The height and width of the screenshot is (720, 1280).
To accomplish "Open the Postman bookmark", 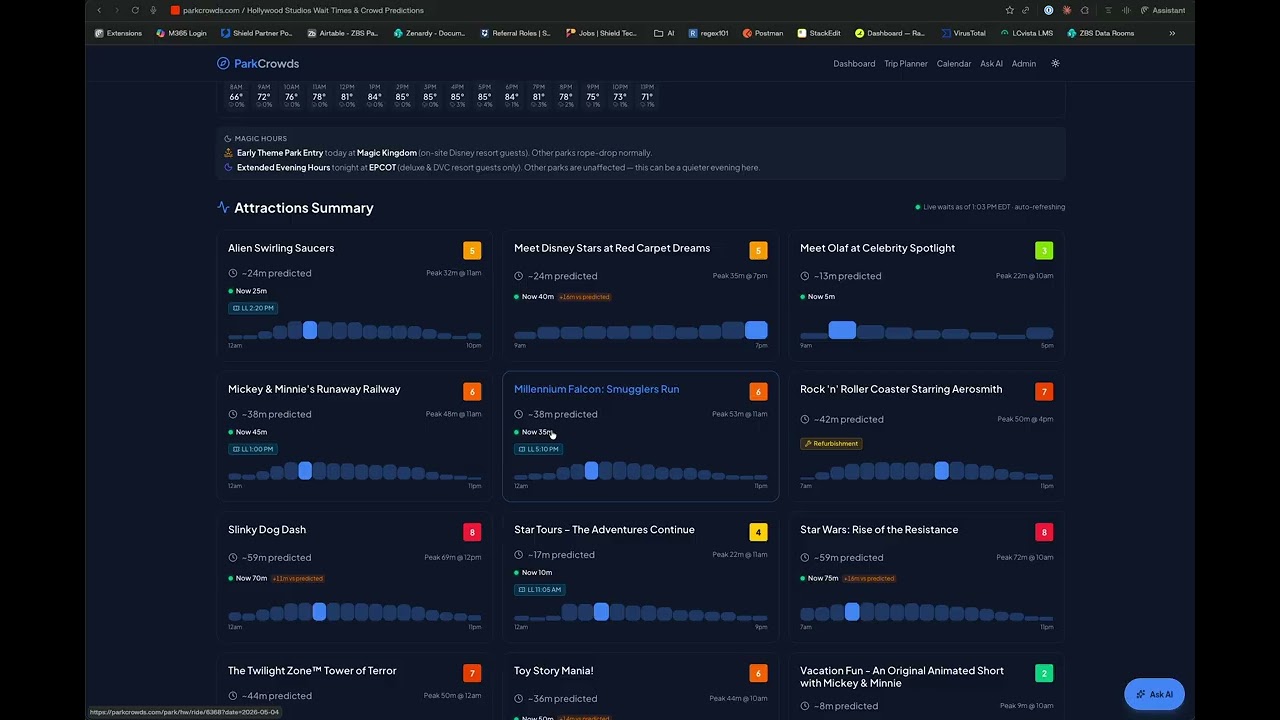I will click(x=763, y=33).
